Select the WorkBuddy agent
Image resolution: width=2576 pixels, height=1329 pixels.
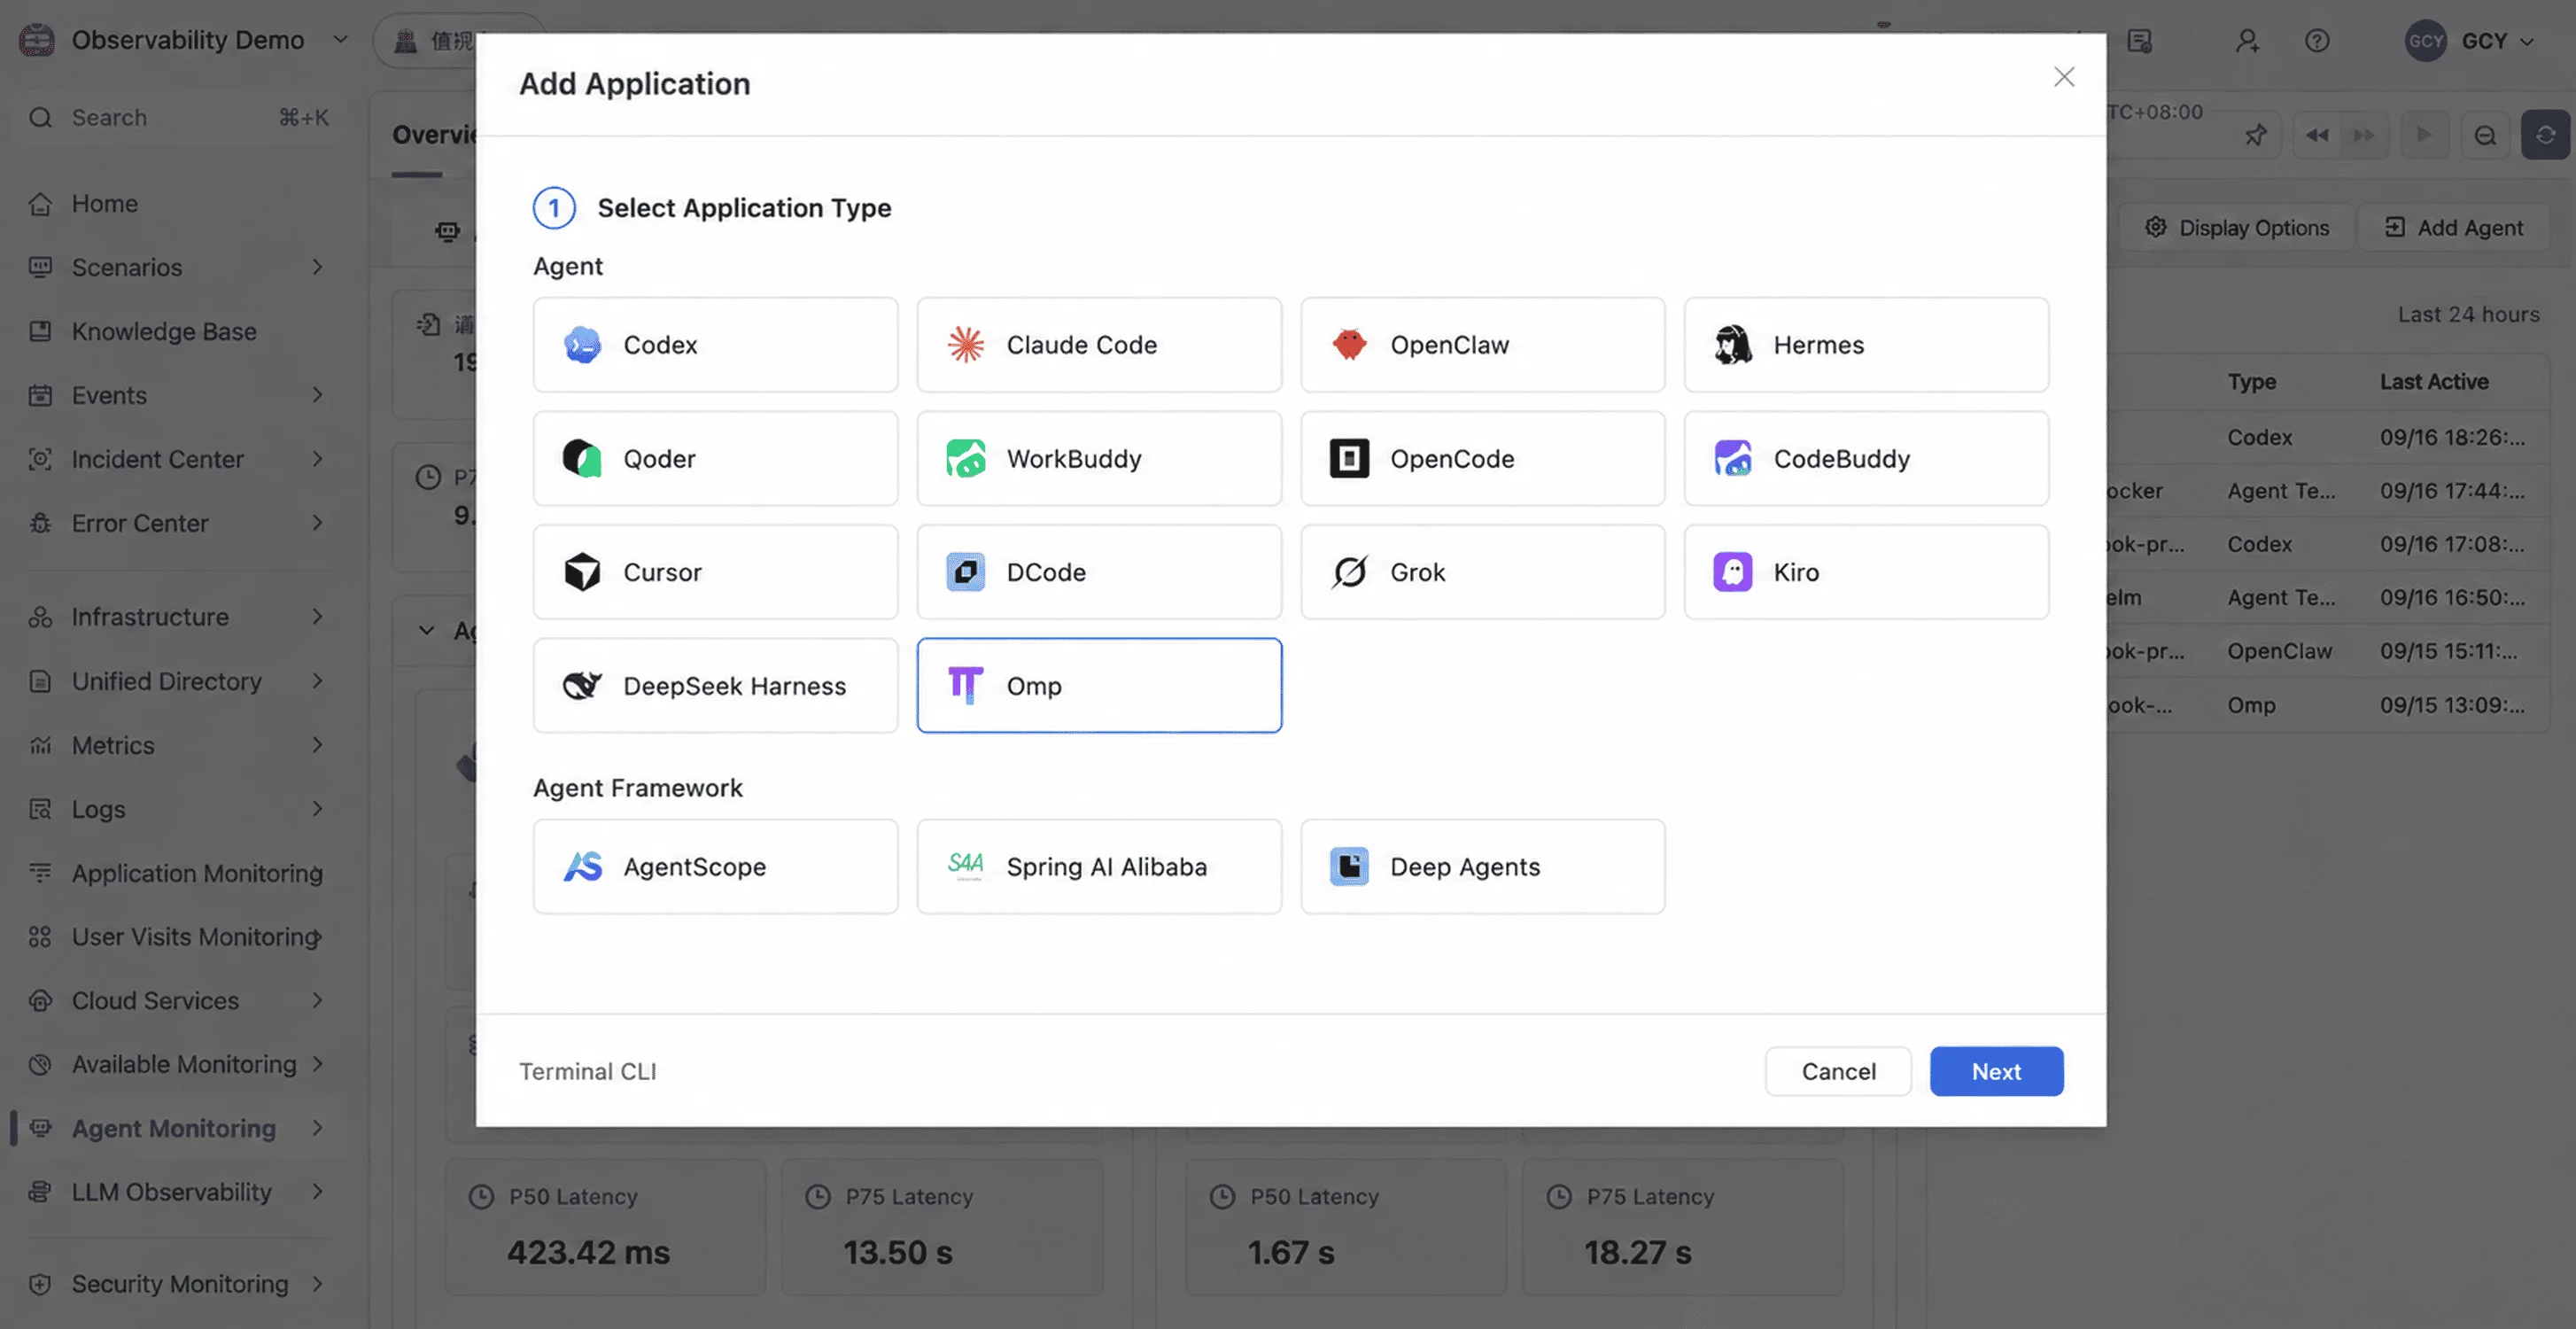(x=1099, y=458)
